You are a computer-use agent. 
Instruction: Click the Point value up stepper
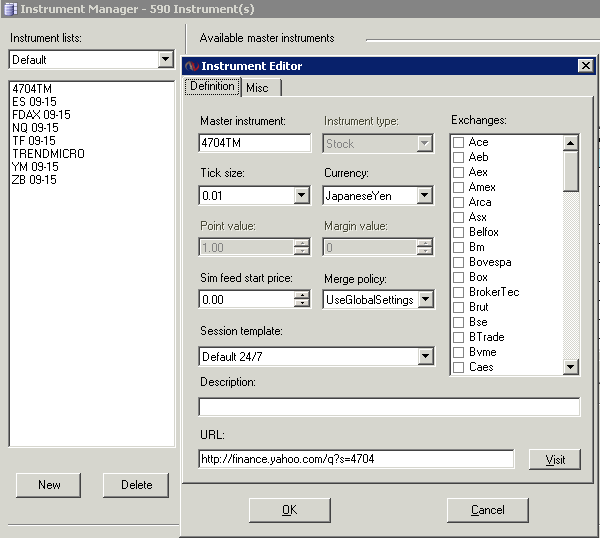coord(302,243)
